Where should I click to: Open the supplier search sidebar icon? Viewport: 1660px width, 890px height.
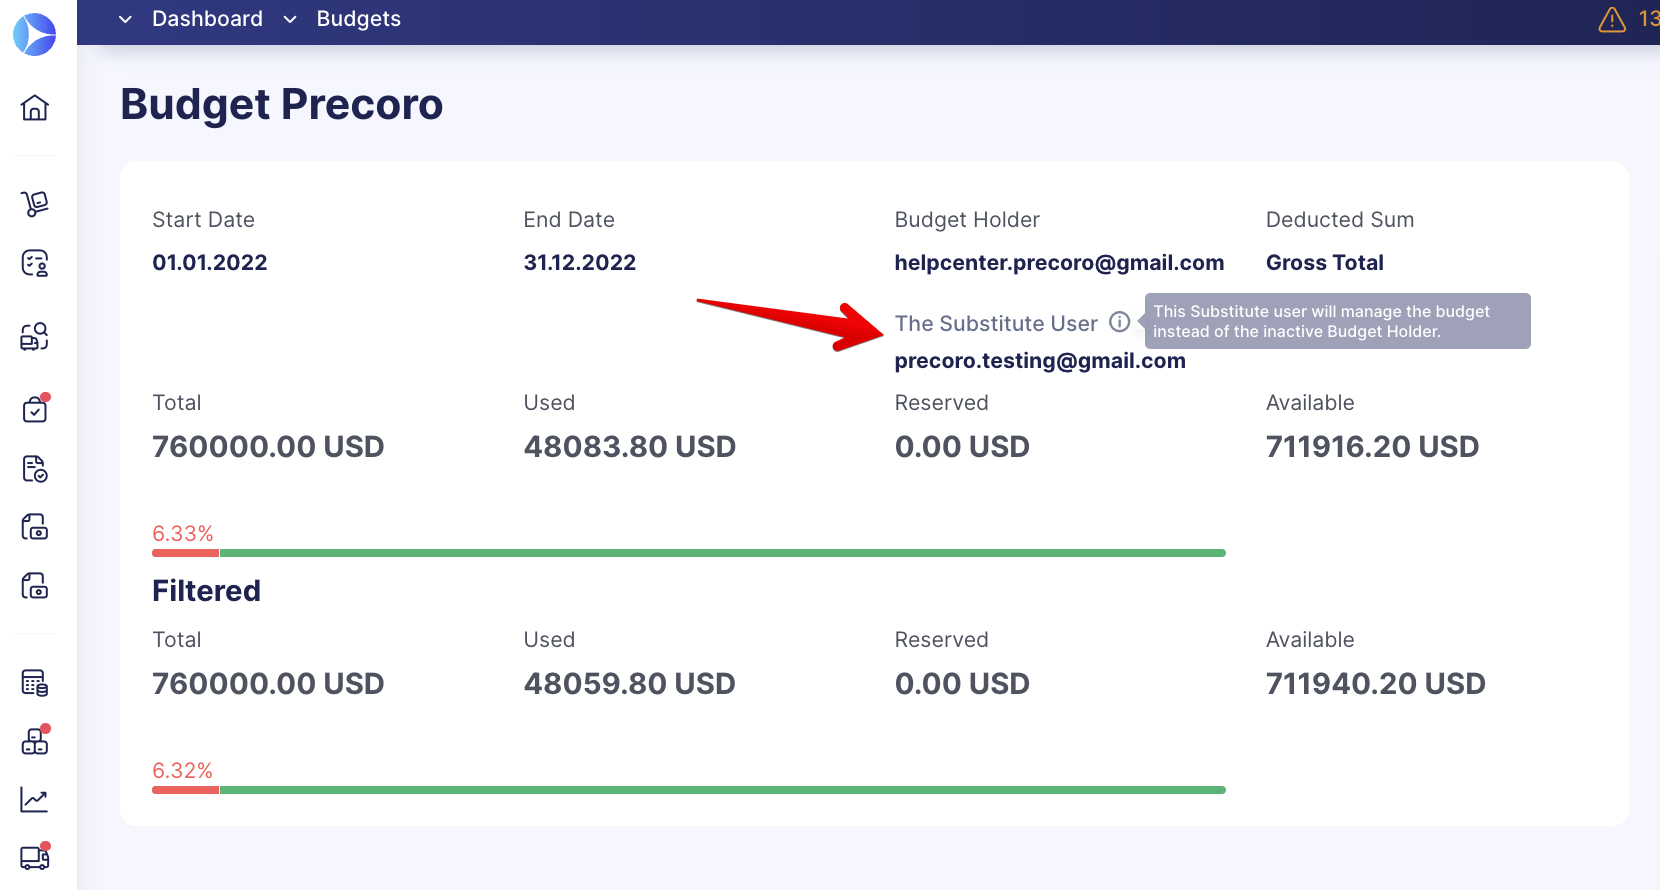[35, 336]
